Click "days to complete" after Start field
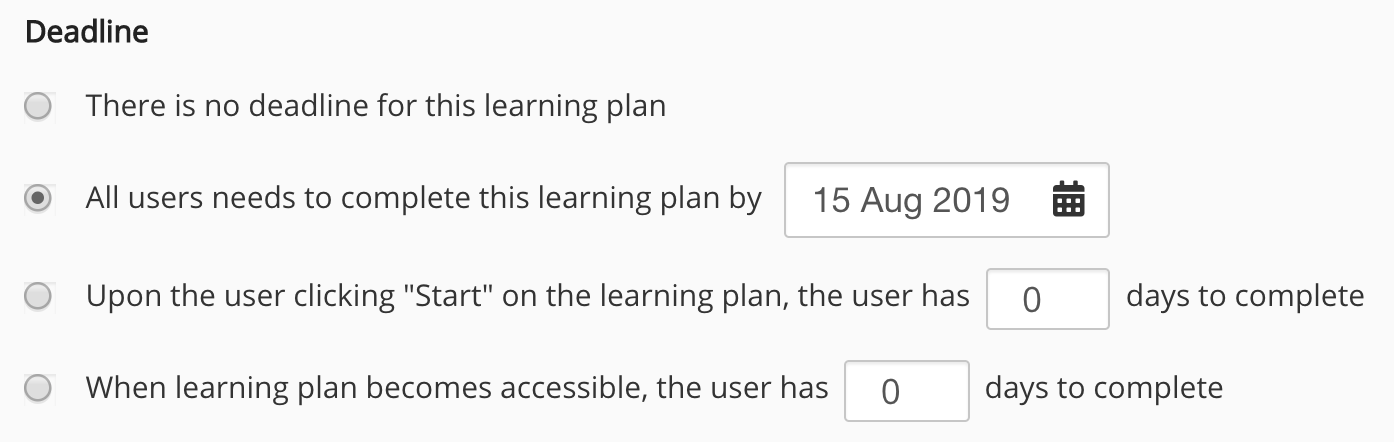This screenshot has height=442, width=1394. tap(1244, 296)
